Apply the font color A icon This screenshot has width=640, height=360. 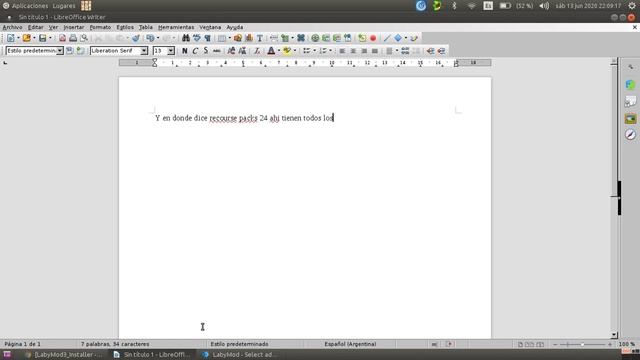[x=271, y=51]
